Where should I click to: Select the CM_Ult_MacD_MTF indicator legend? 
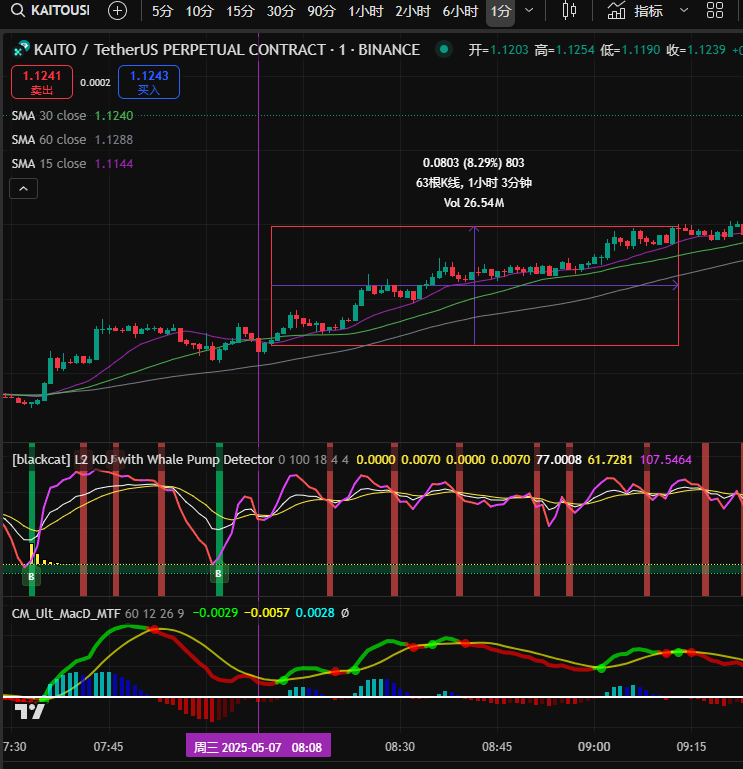66,613
